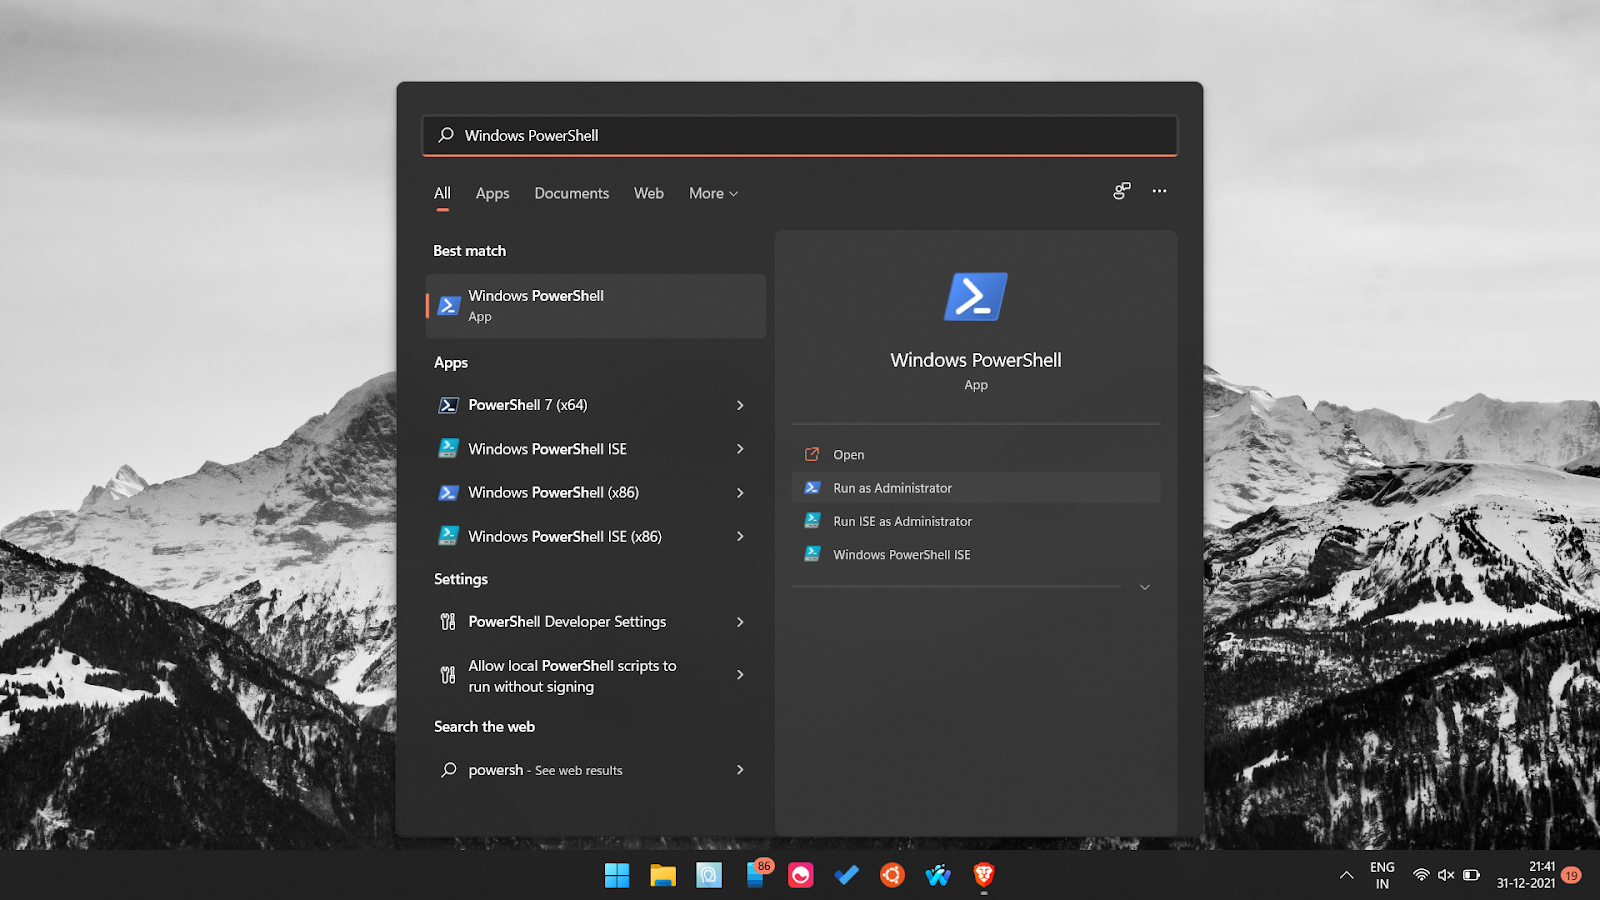
Task: Click the PowerShell 7 (x64) app icon
Action: 449,405
